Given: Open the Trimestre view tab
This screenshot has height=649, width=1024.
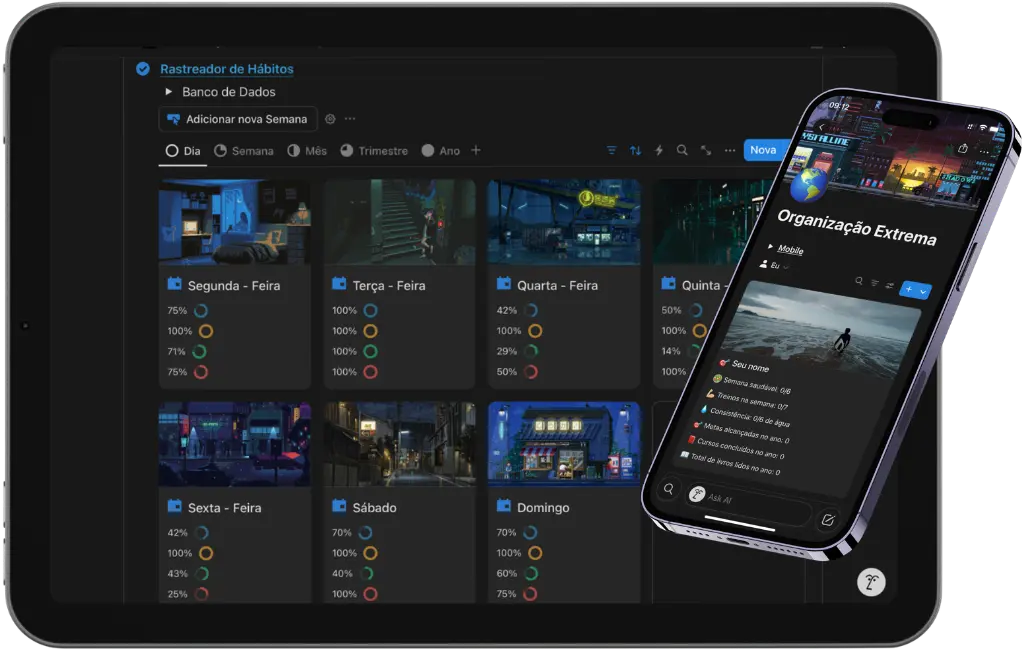Looking at the screenshot, I should pyautogui.click(x=374, y=151).
